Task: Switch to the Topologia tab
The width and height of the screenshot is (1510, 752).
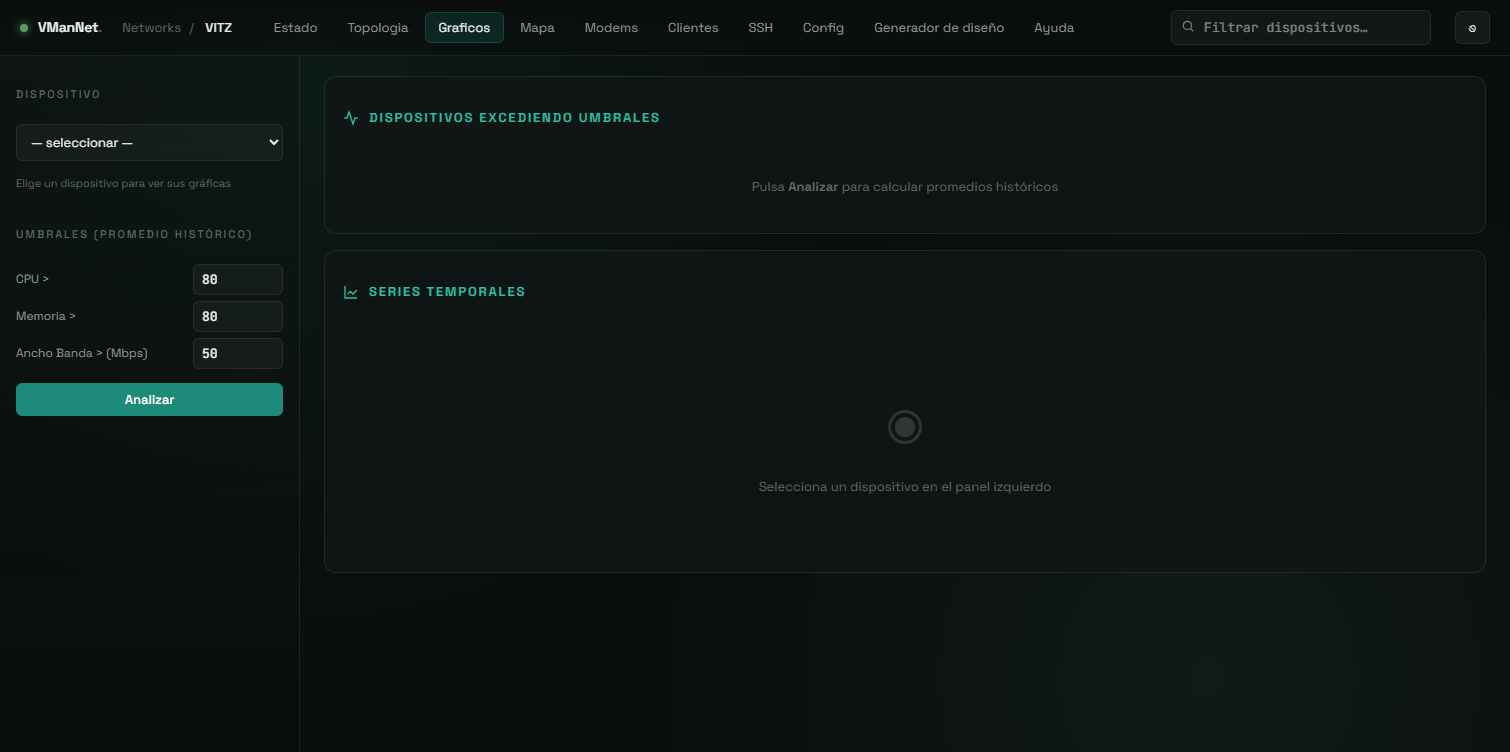Action: [378, 28]
